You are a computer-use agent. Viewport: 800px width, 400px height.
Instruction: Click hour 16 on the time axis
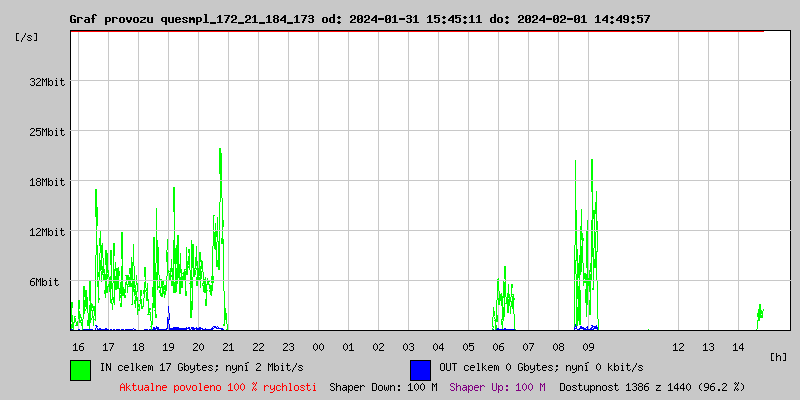78,347
